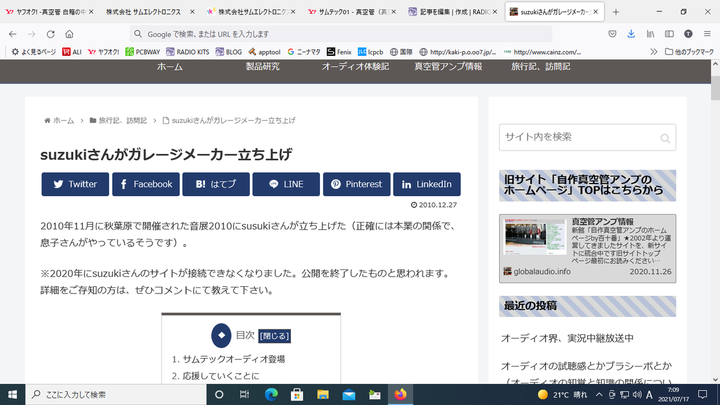Open the Firefox library icon
Image resolution: width=720 pixels, height=405 pixels.
point(650,34)
